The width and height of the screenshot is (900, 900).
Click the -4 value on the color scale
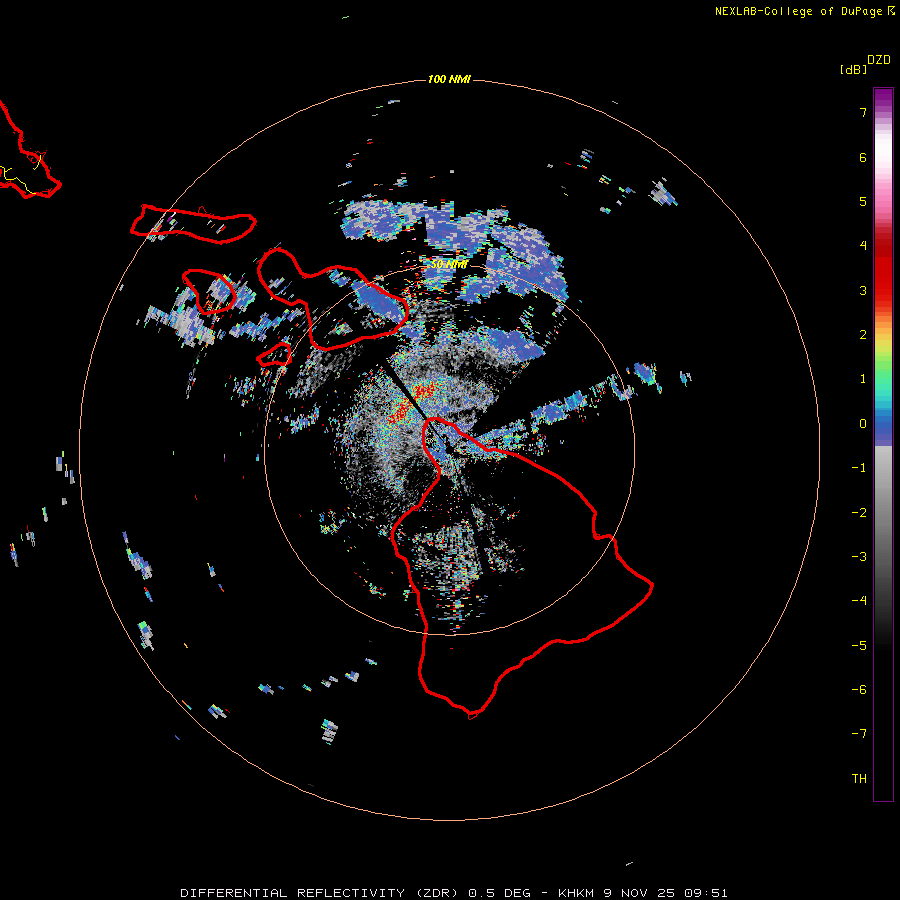(859, 601)
